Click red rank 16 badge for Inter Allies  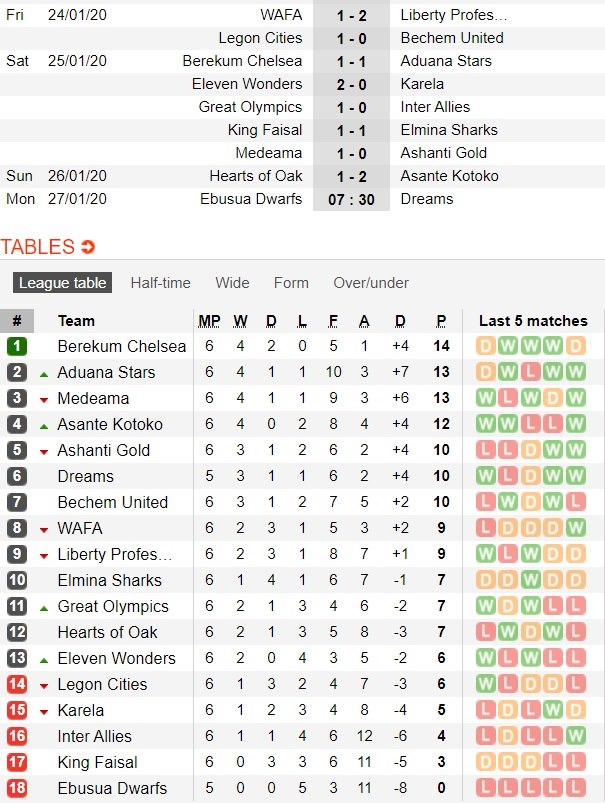tap(17, 736)
